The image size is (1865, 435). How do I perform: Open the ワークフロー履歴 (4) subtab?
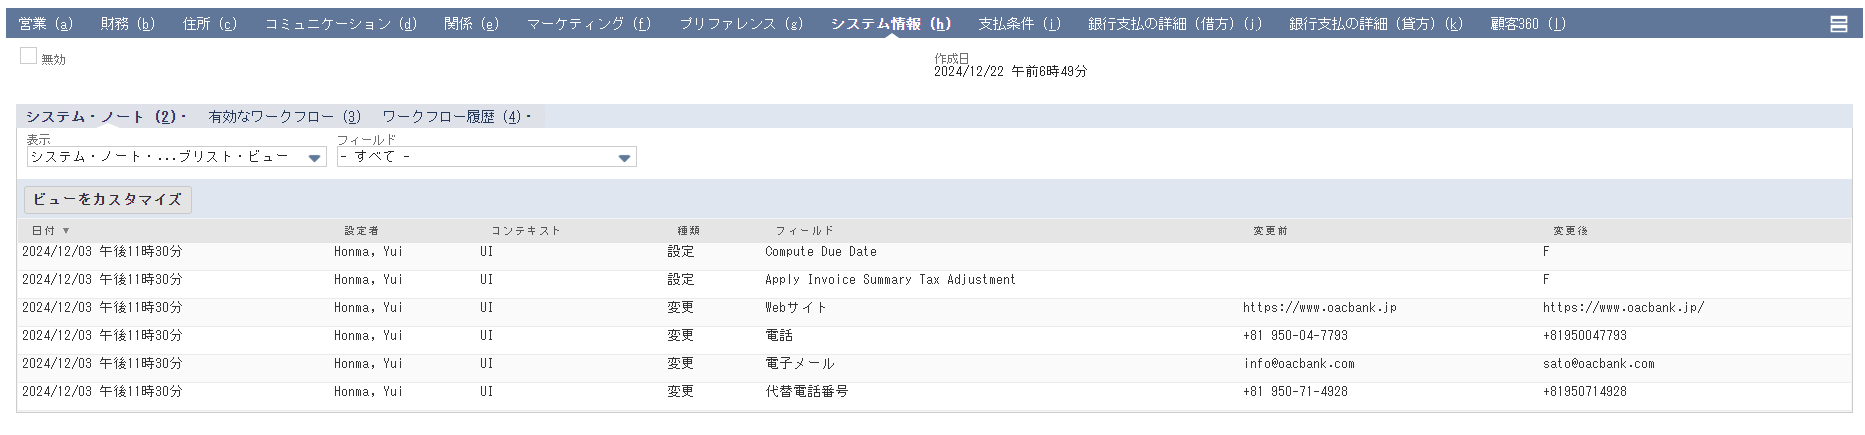[x=452, y=117]
